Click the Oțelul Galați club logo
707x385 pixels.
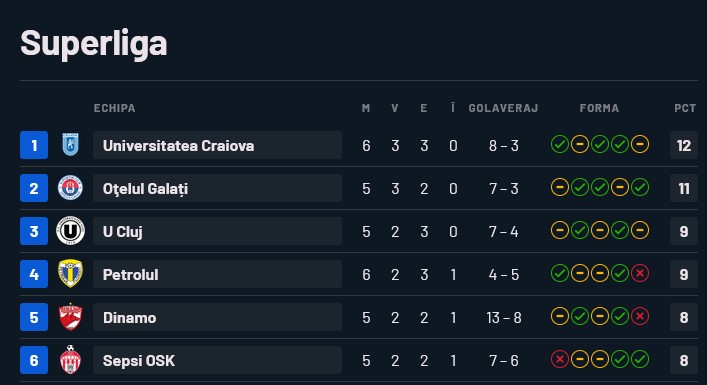tap(70, 188)
